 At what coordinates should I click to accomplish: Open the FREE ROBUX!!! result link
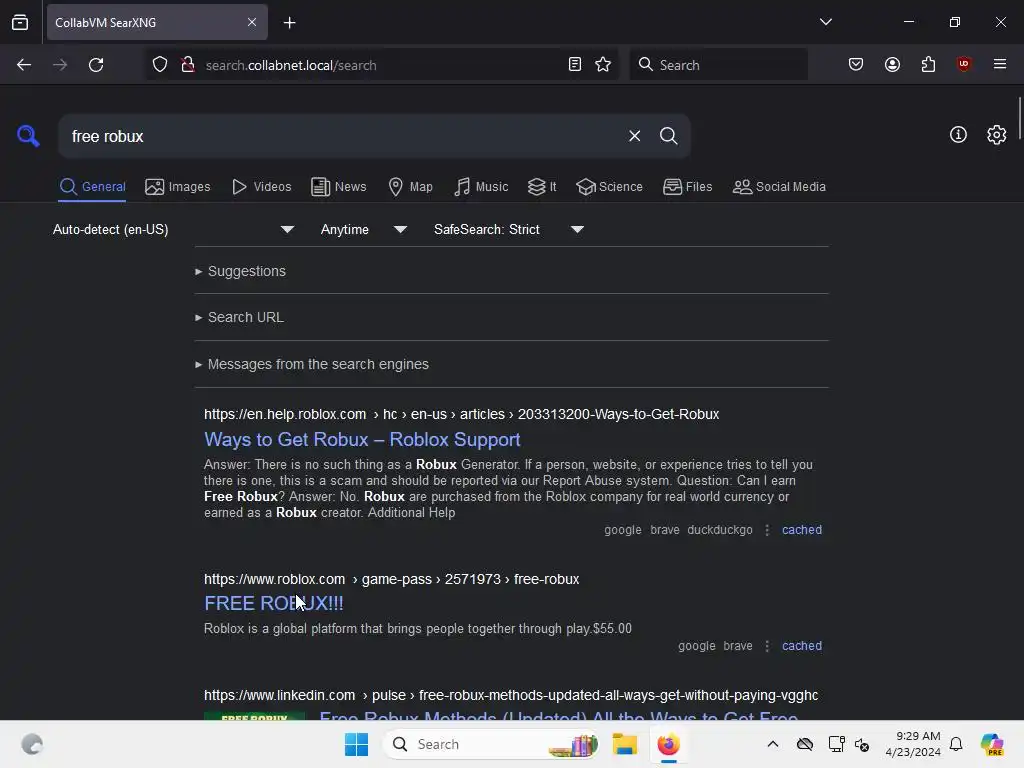point(274,603)
